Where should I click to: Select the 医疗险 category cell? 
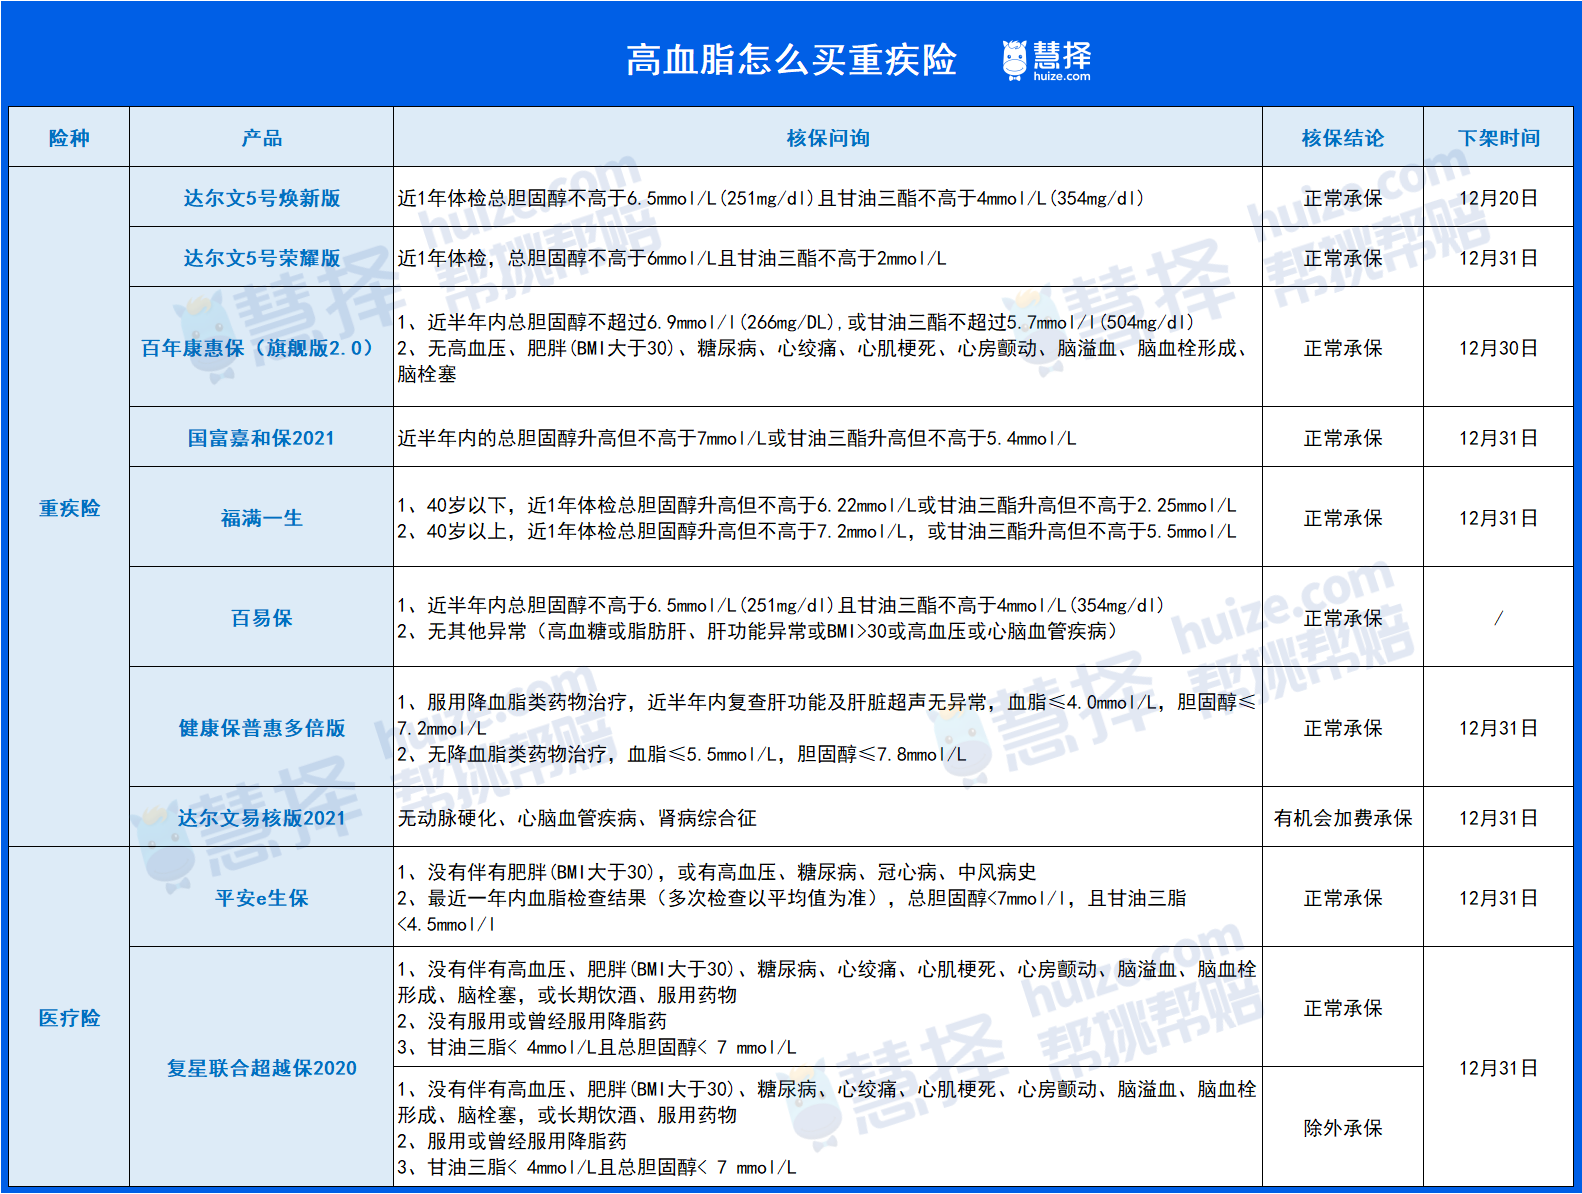tap(69, 1018)
